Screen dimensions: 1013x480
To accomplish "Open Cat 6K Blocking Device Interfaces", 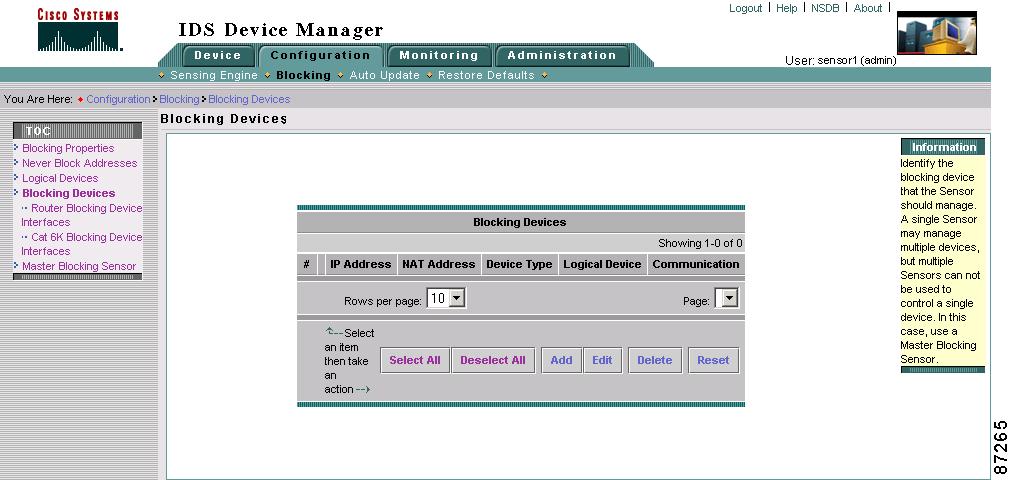I will pyautogui.click(x=81, y=244).
